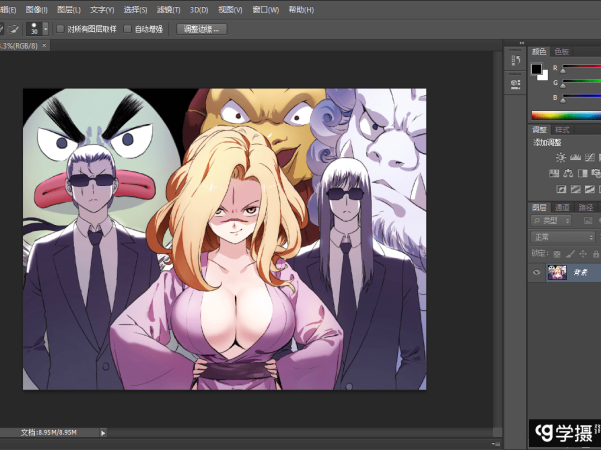Viewport: 601px width, 450px height.
Task: Lock all padlock icon
Action: coord(596,254)
